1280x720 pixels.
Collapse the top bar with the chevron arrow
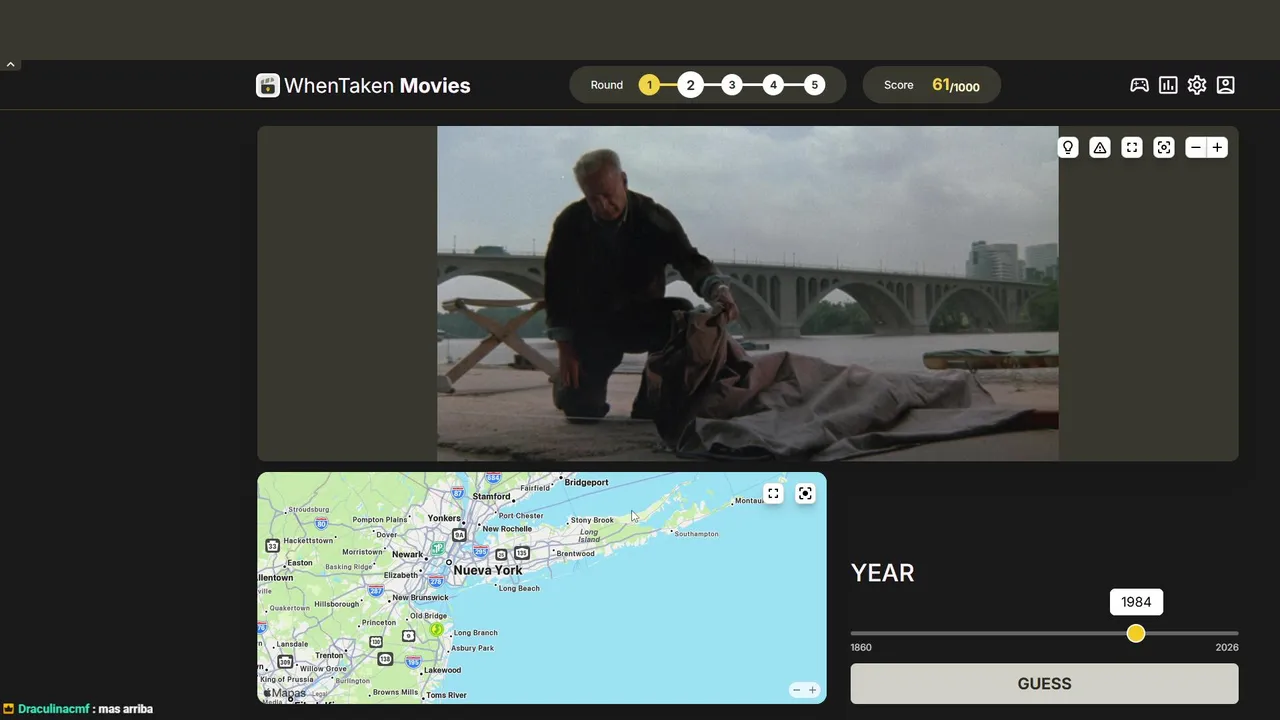click(x=10, y=64)
